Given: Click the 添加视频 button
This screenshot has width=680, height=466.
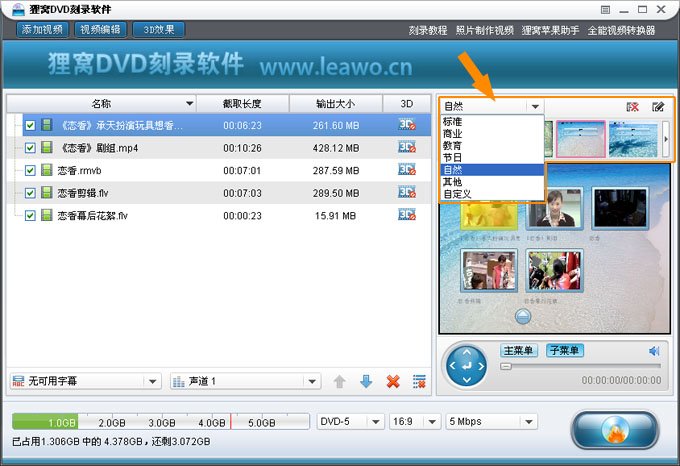Looking at the screenshot, I should (x=42, y=29).
